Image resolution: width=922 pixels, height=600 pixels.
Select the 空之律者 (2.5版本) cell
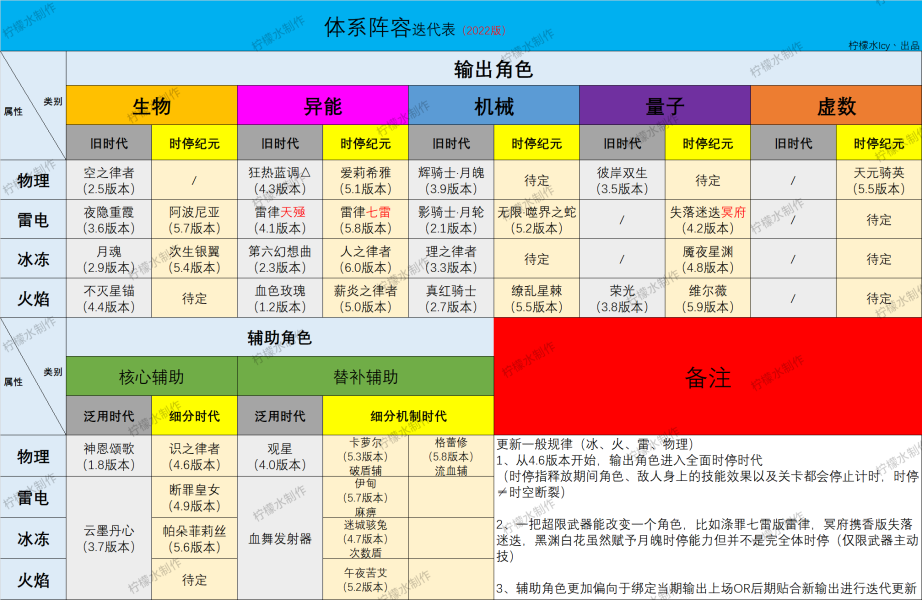point(109,180)
